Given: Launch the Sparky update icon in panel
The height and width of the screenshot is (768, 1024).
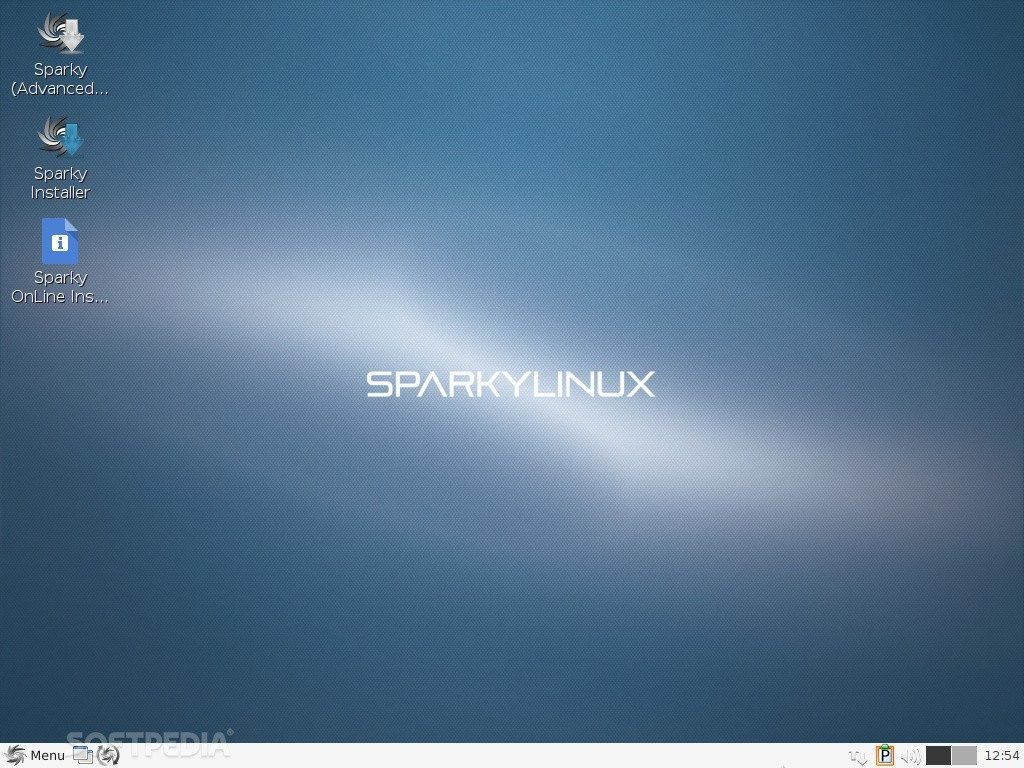Looking at the screenshot, I should pyautogui.click(x=108, y=756).
